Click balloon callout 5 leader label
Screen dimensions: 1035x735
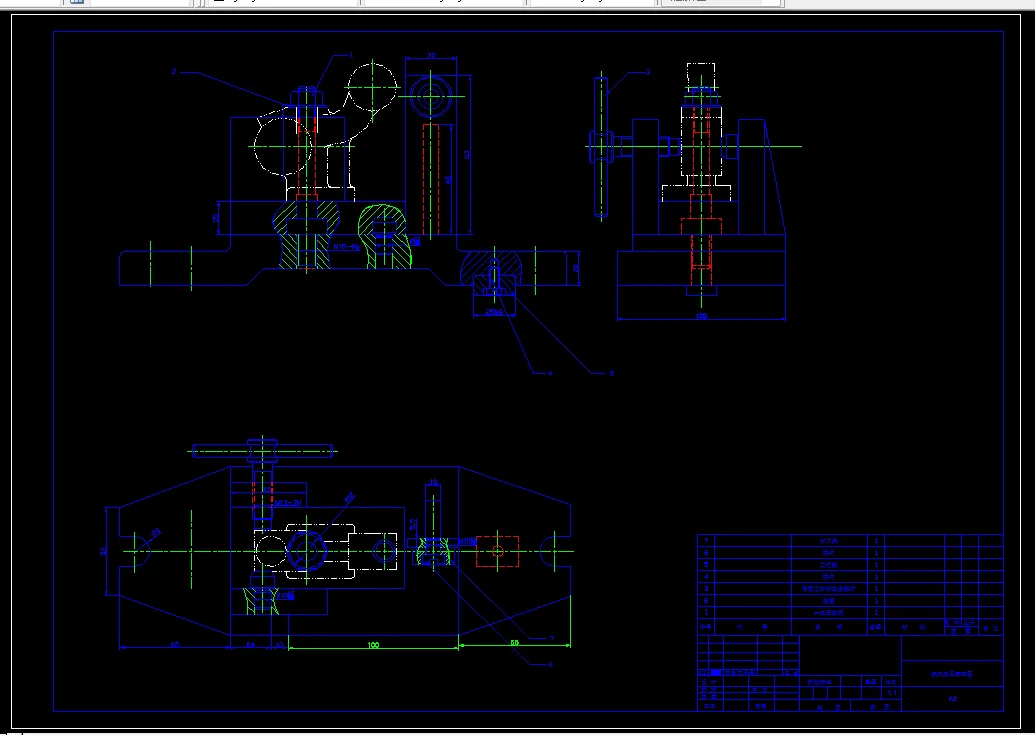coord(611,373)
